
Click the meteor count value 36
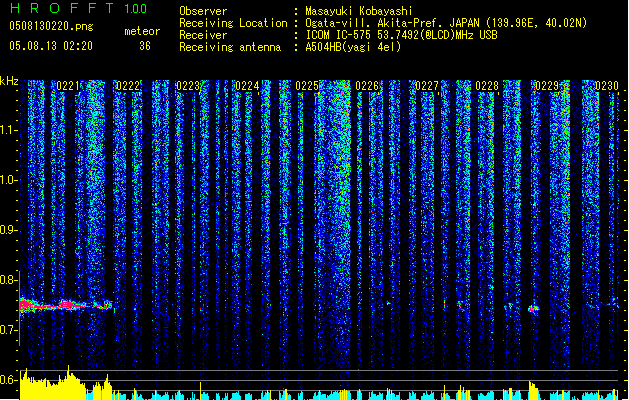145,46
